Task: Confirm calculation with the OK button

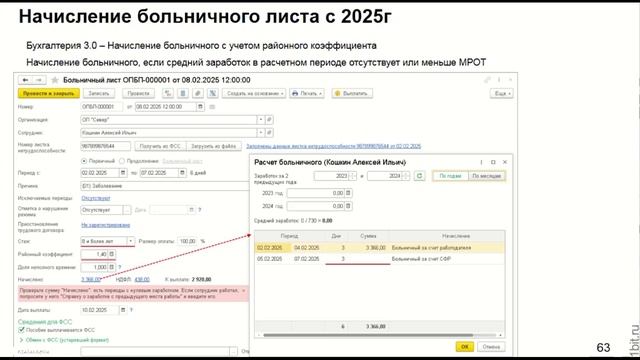Action: 464,347
